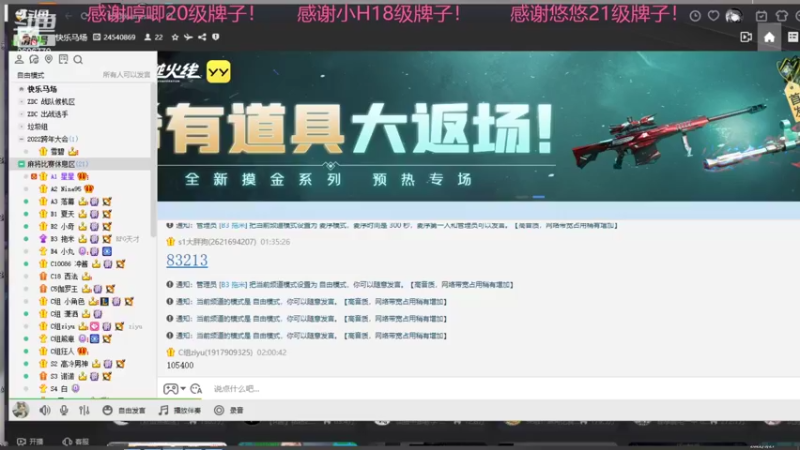Select user C组ziyu in member list
This screenshot has width=800, height=450.
pyautogui.click(x=63, y=327)
